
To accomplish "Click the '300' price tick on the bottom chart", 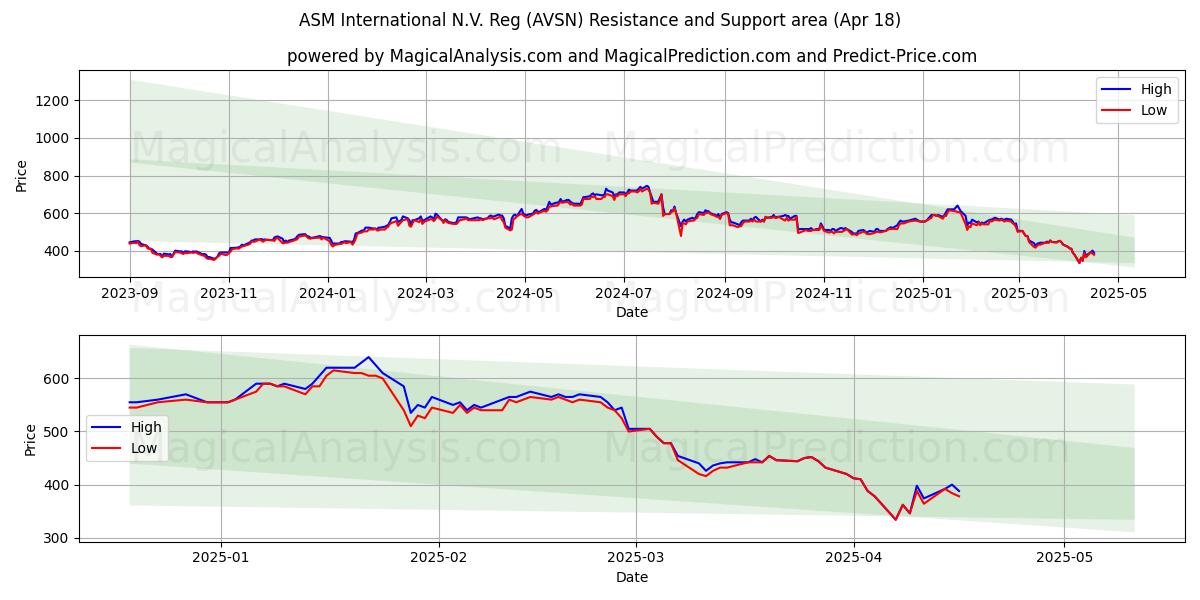I will click(x=58, y=538).
